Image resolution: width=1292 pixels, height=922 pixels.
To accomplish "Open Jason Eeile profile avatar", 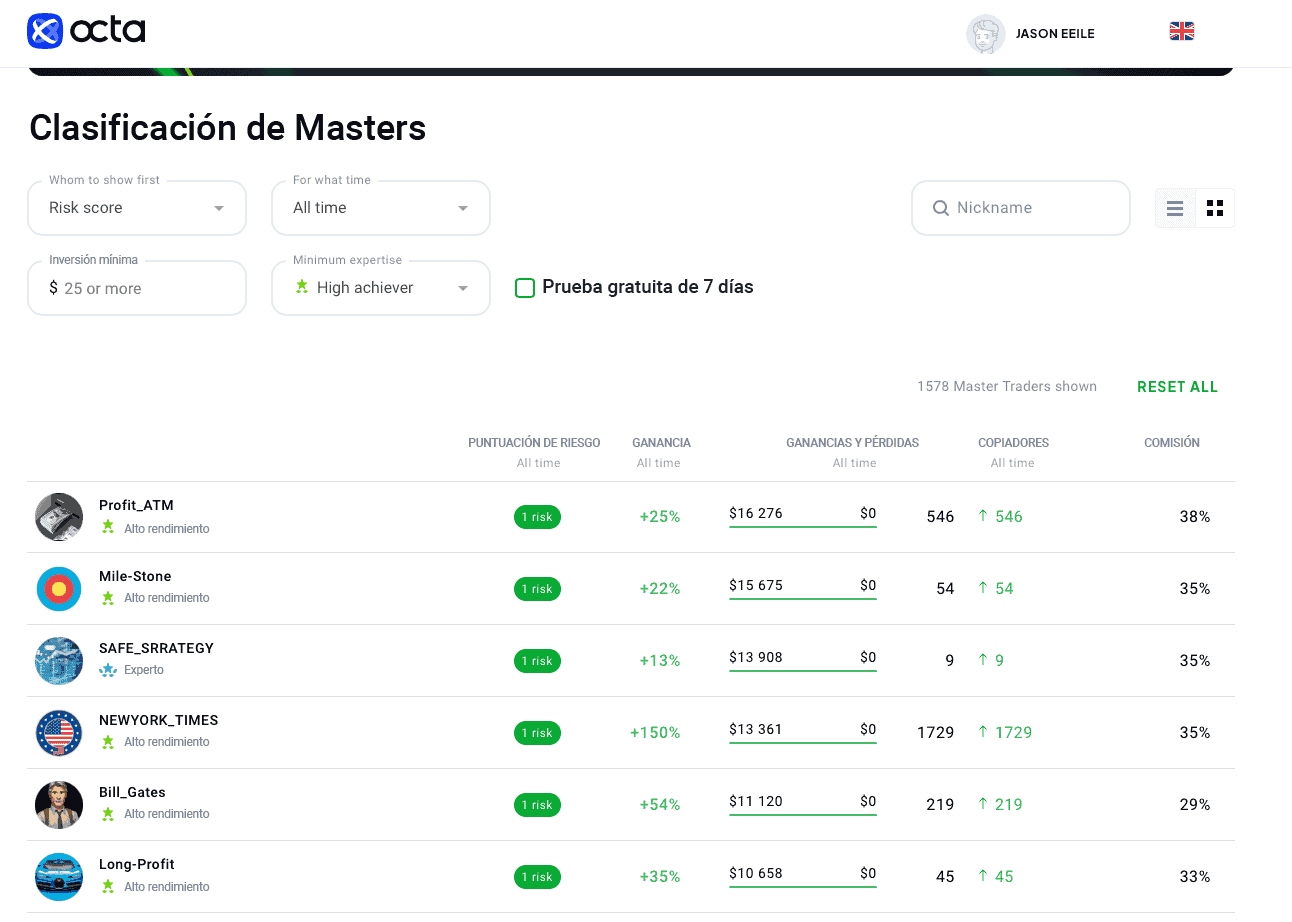I will click(x=985, y=34).
